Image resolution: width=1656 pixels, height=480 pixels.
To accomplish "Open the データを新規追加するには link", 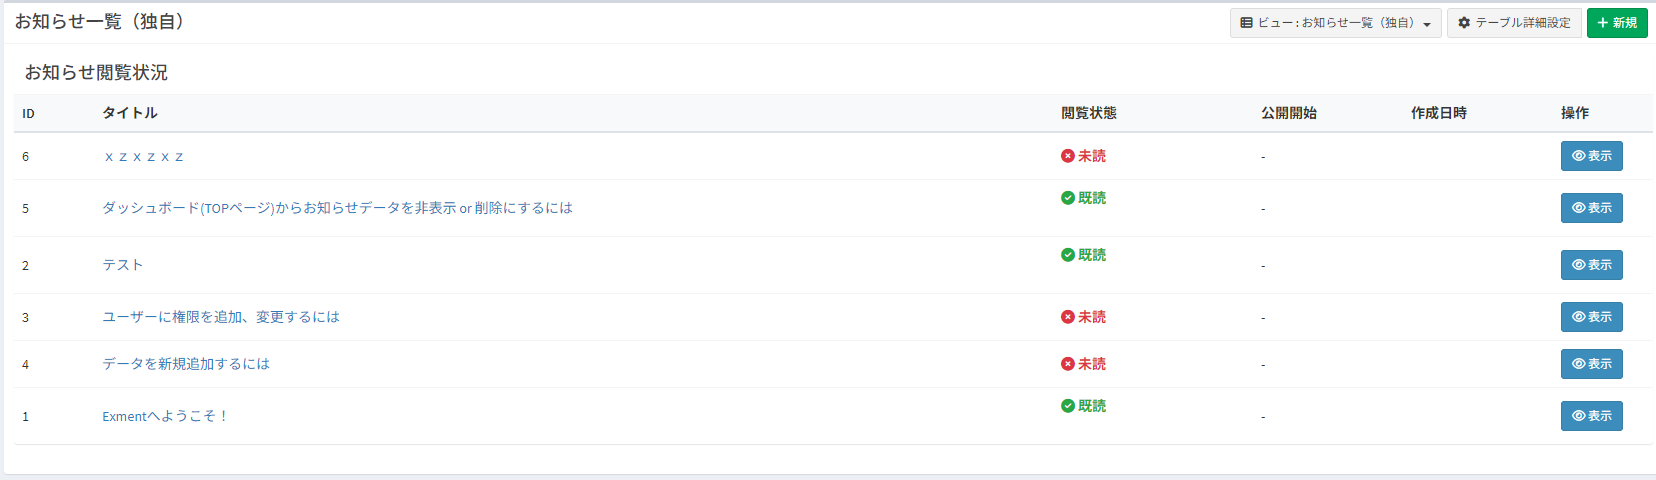I will coord(186,364).
